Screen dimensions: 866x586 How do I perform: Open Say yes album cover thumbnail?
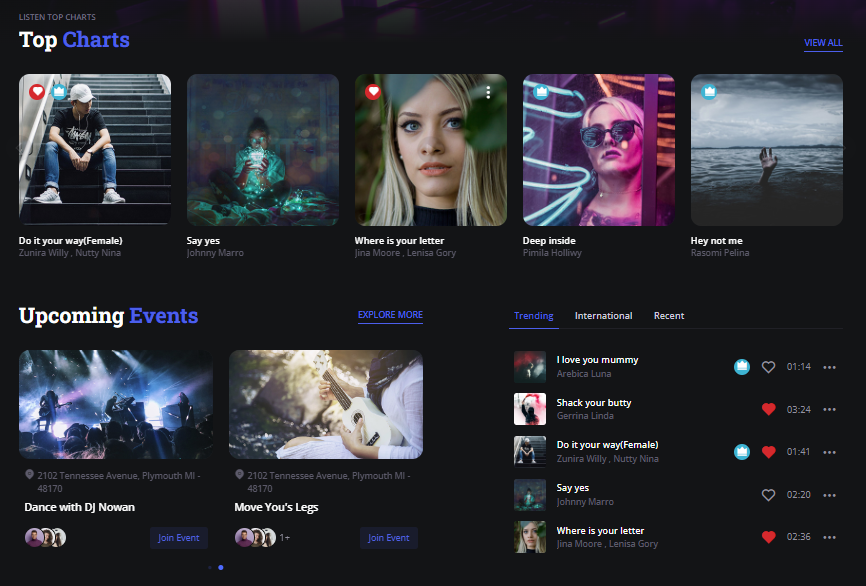(263, 150)
